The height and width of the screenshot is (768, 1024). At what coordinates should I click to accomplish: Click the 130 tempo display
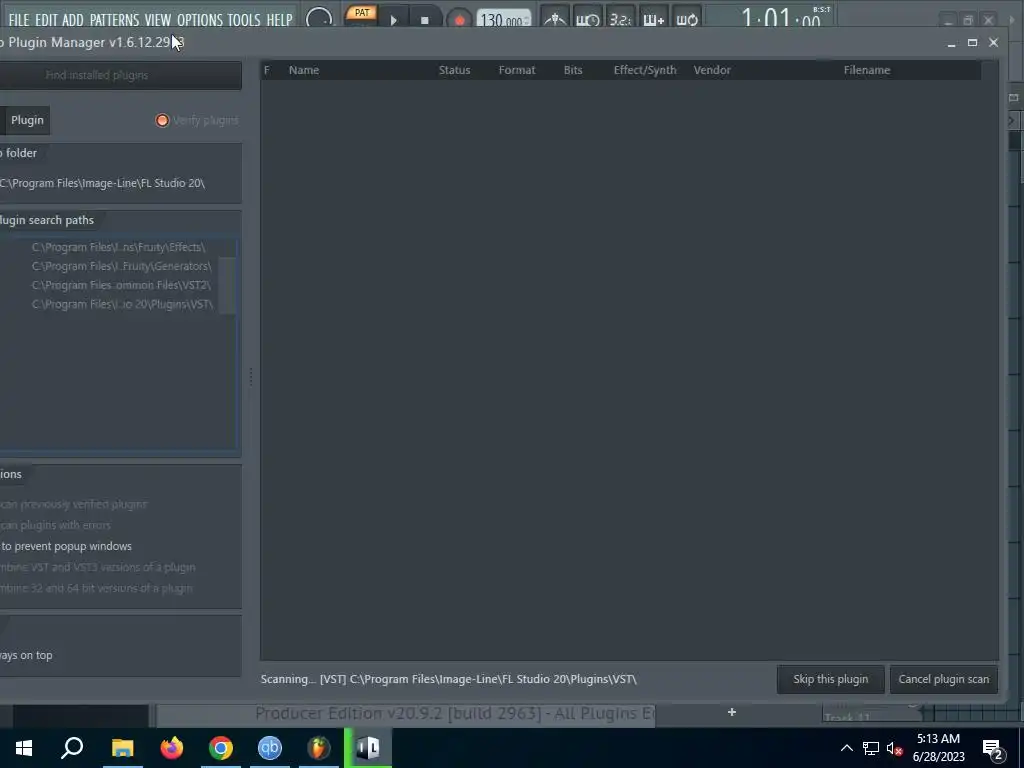pos(504,20)
